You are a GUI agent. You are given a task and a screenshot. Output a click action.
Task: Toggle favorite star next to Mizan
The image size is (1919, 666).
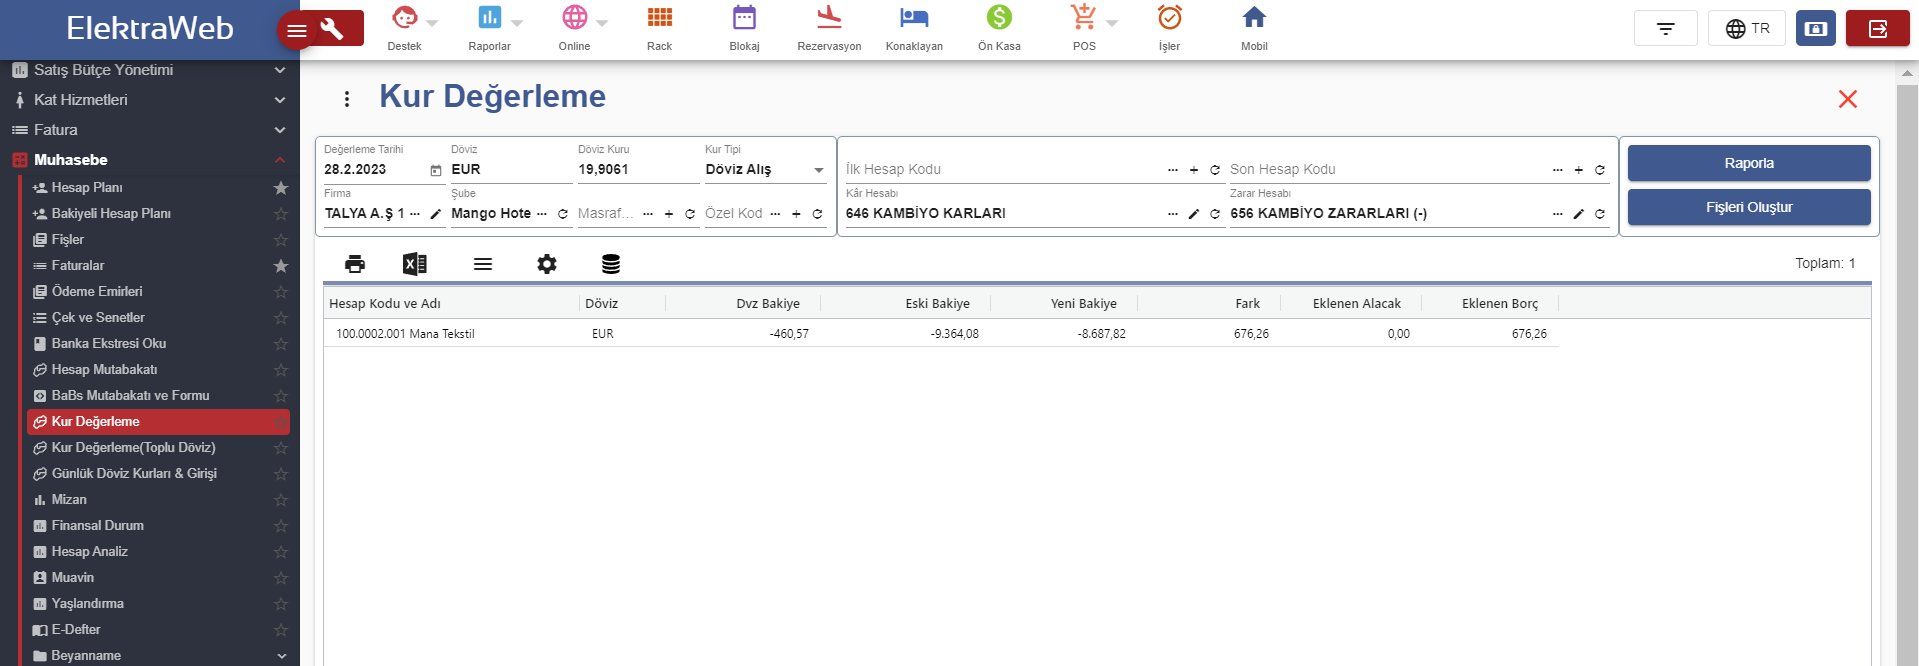[281, 500]
